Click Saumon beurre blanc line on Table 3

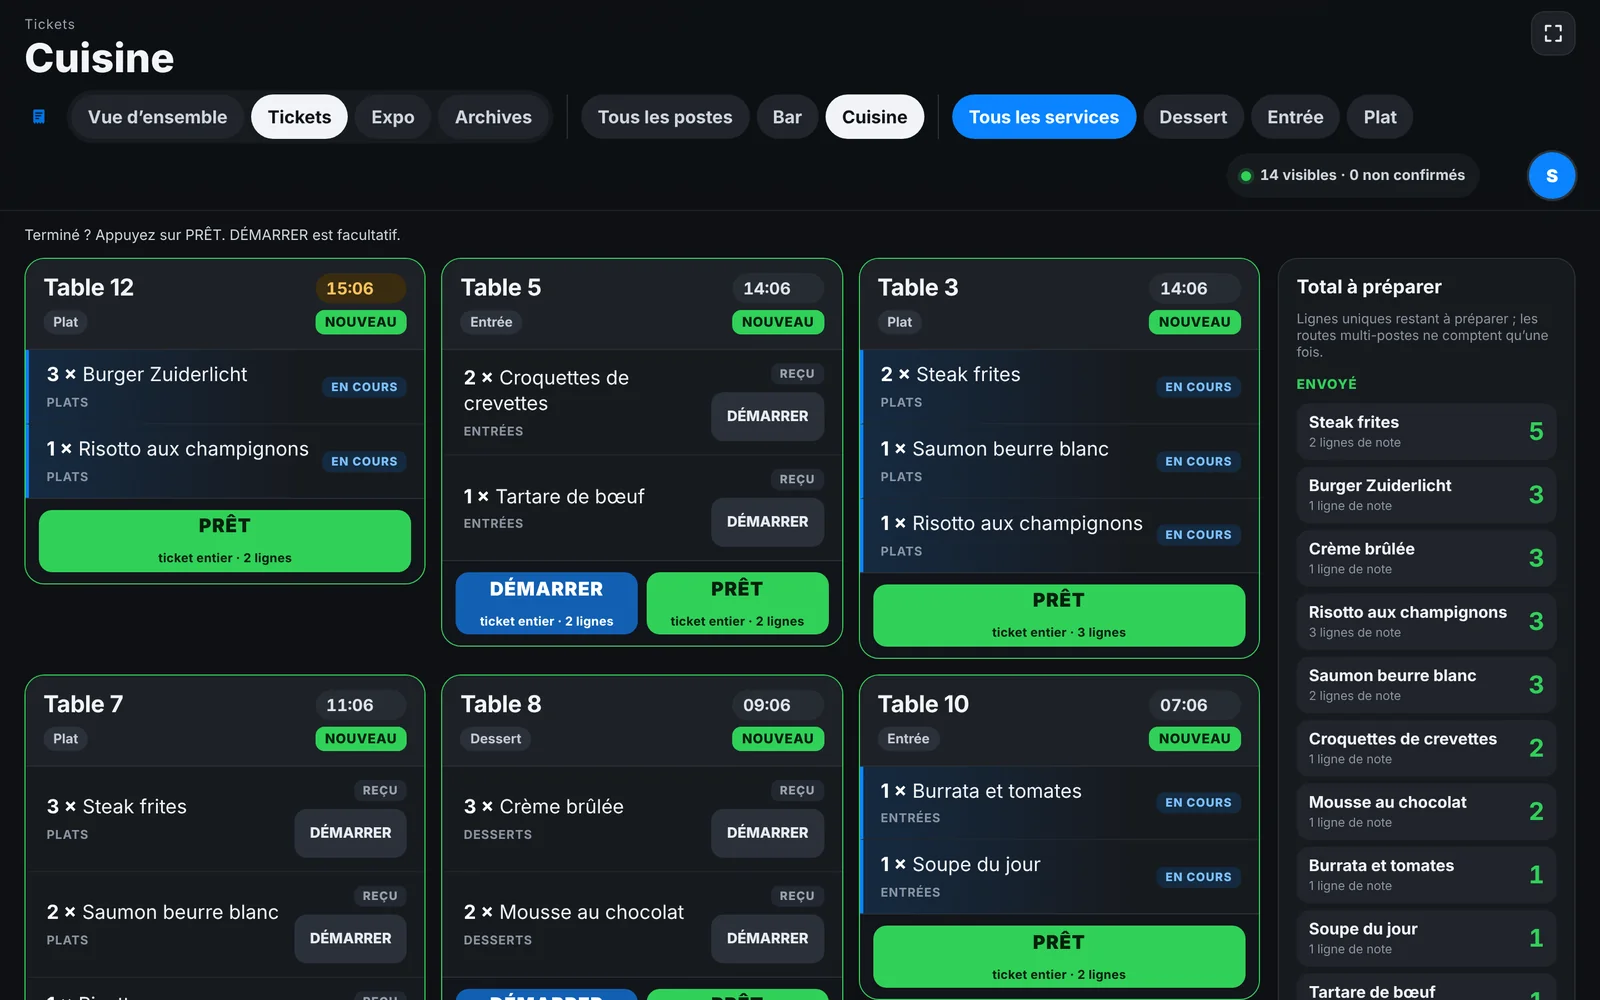click(1059, 461)
